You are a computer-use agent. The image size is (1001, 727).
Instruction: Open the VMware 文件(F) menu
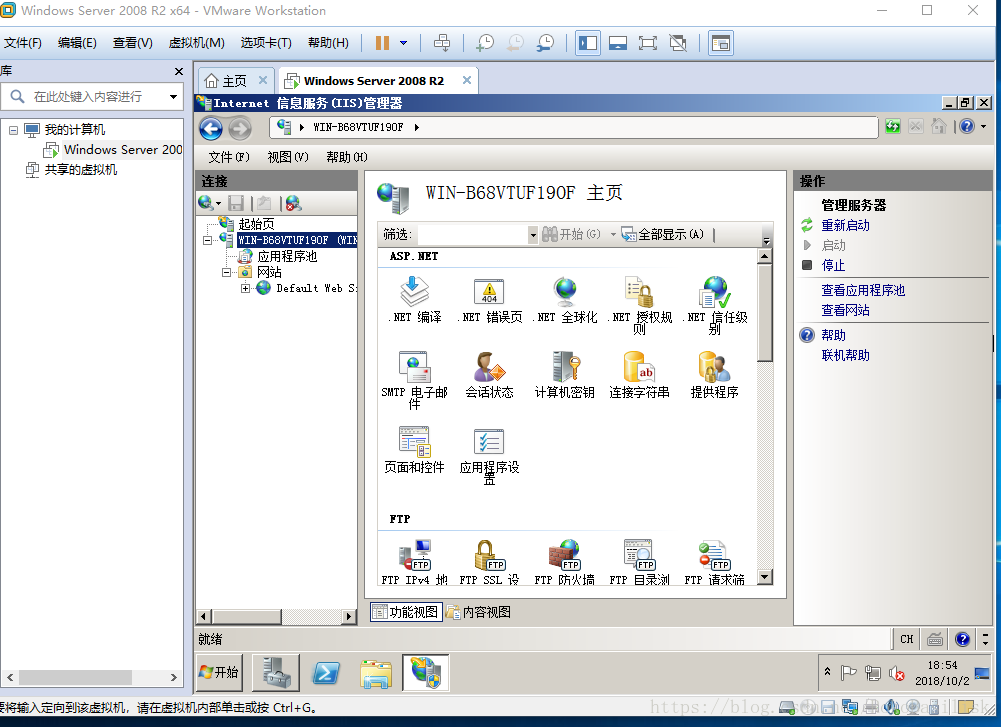(23, 43)
